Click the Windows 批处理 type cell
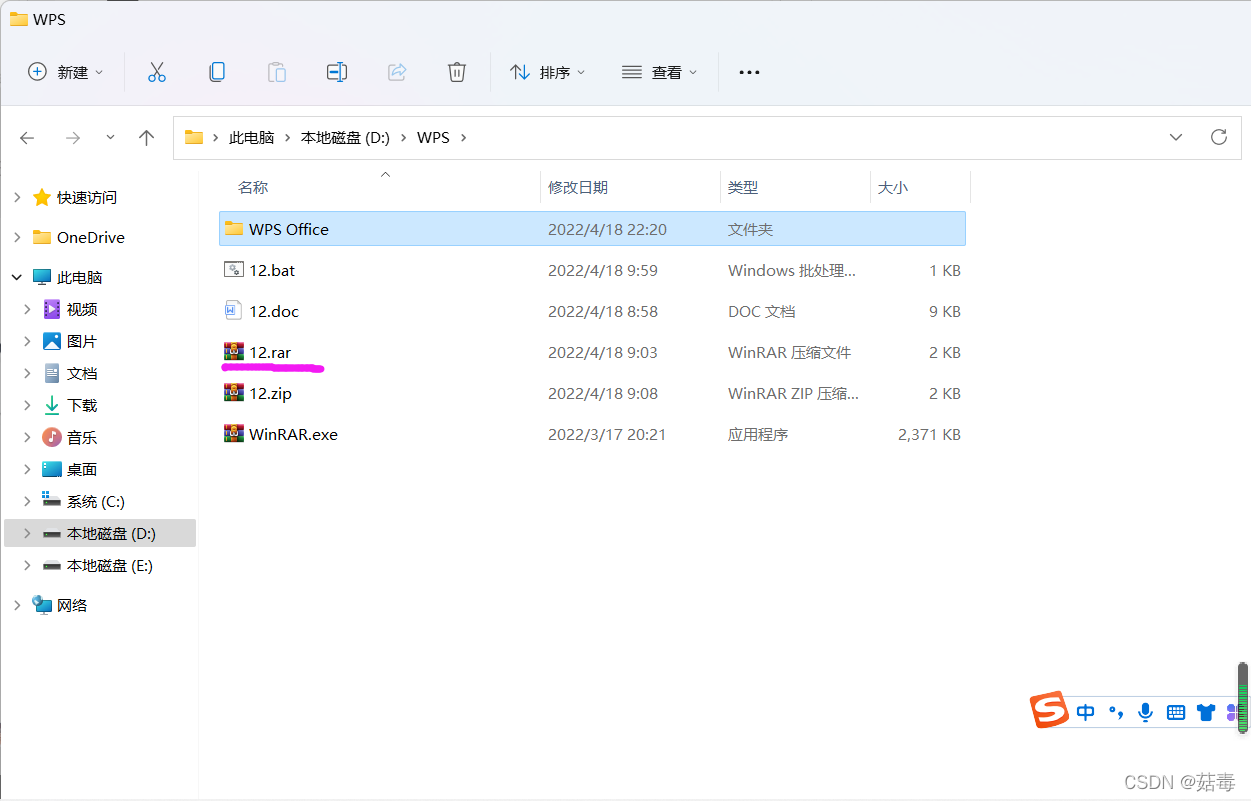The width and height of the screenshot is (1251, 801). (792, 270)
